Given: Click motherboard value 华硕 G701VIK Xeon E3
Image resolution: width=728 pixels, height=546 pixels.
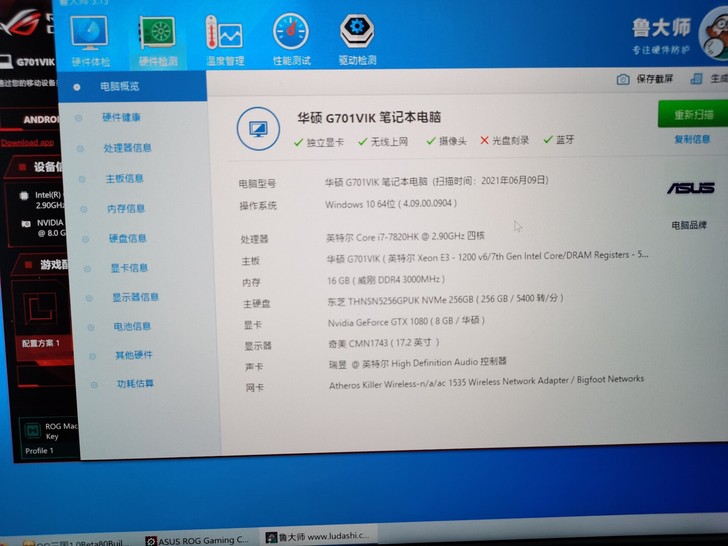Looking at the screenshot, I should pyautogui.click(x=487, y=256).
